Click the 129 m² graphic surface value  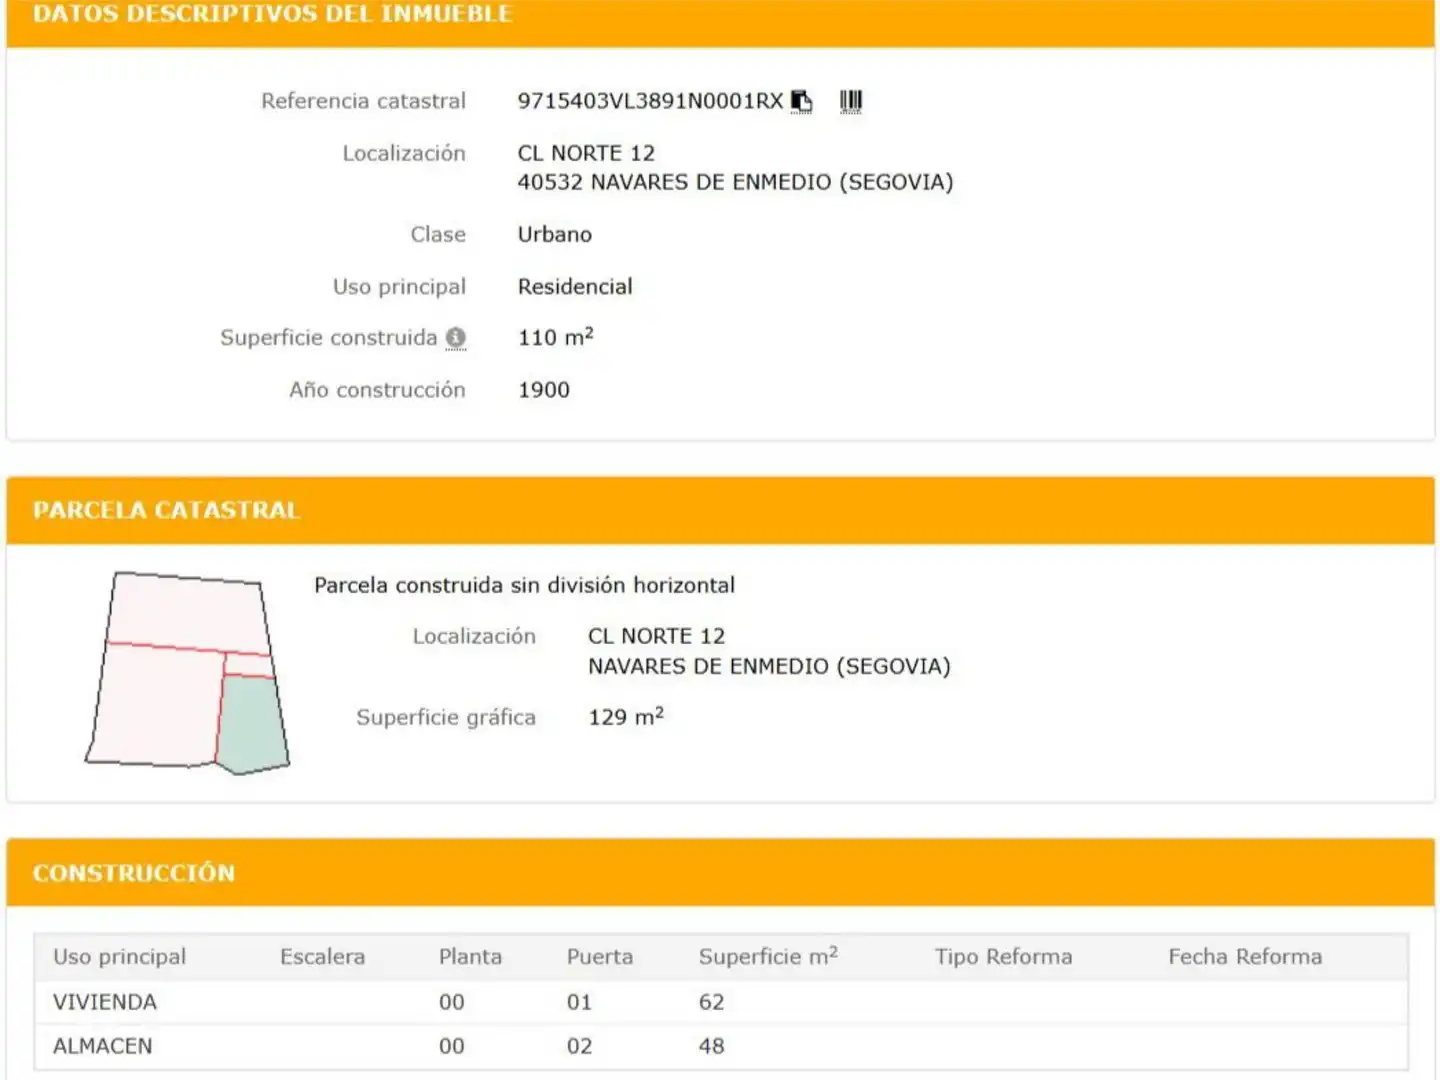626,716
